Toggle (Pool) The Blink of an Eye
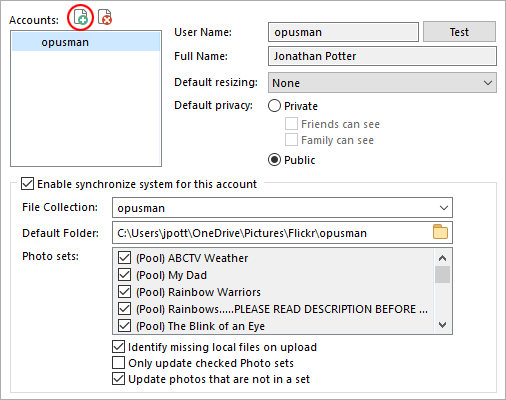 (124, 326)
